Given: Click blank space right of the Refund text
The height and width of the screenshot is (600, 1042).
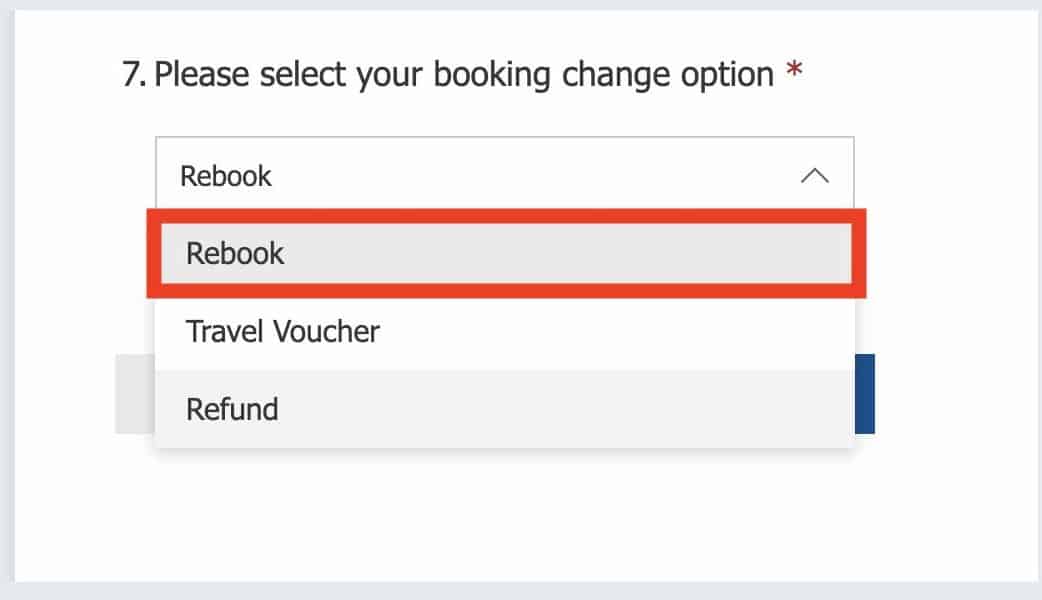Looking at the screenshot, I should (x=560, y=409).
